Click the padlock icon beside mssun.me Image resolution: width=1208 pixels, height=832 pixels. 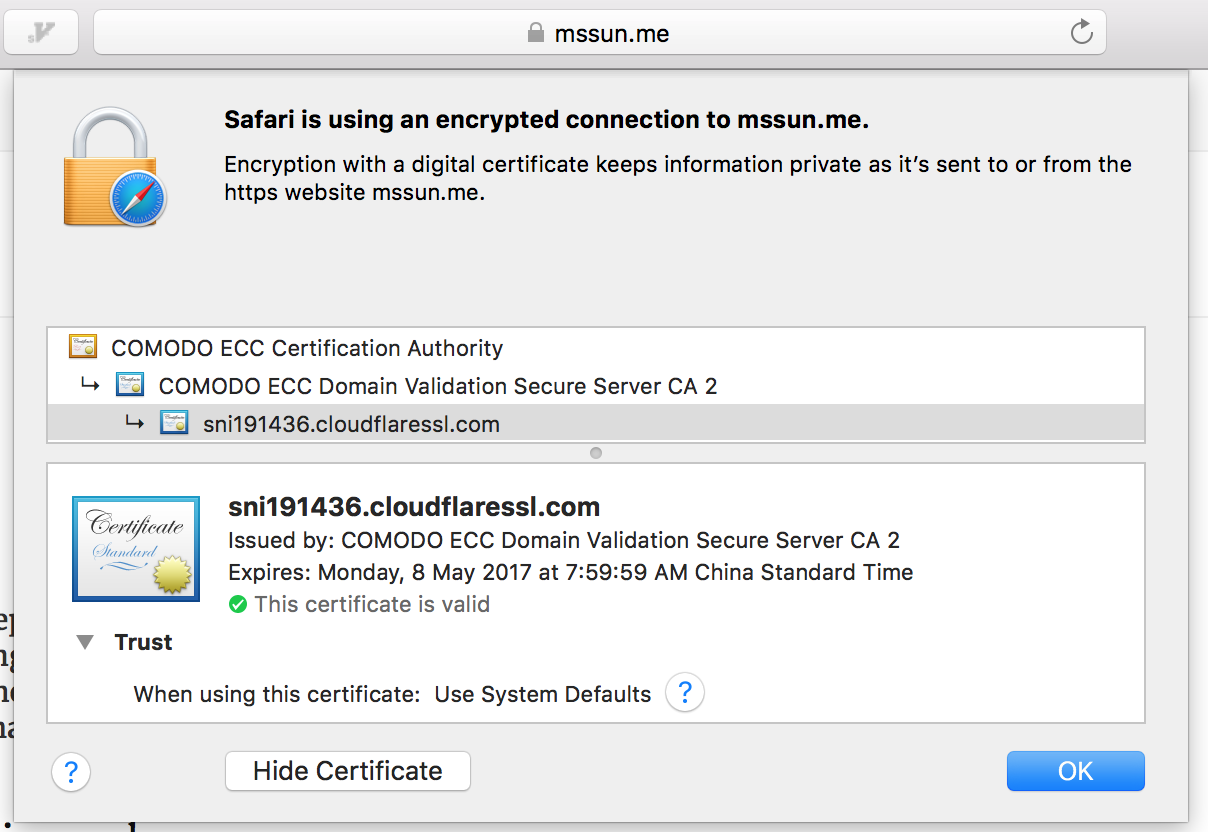pos(535,34)
